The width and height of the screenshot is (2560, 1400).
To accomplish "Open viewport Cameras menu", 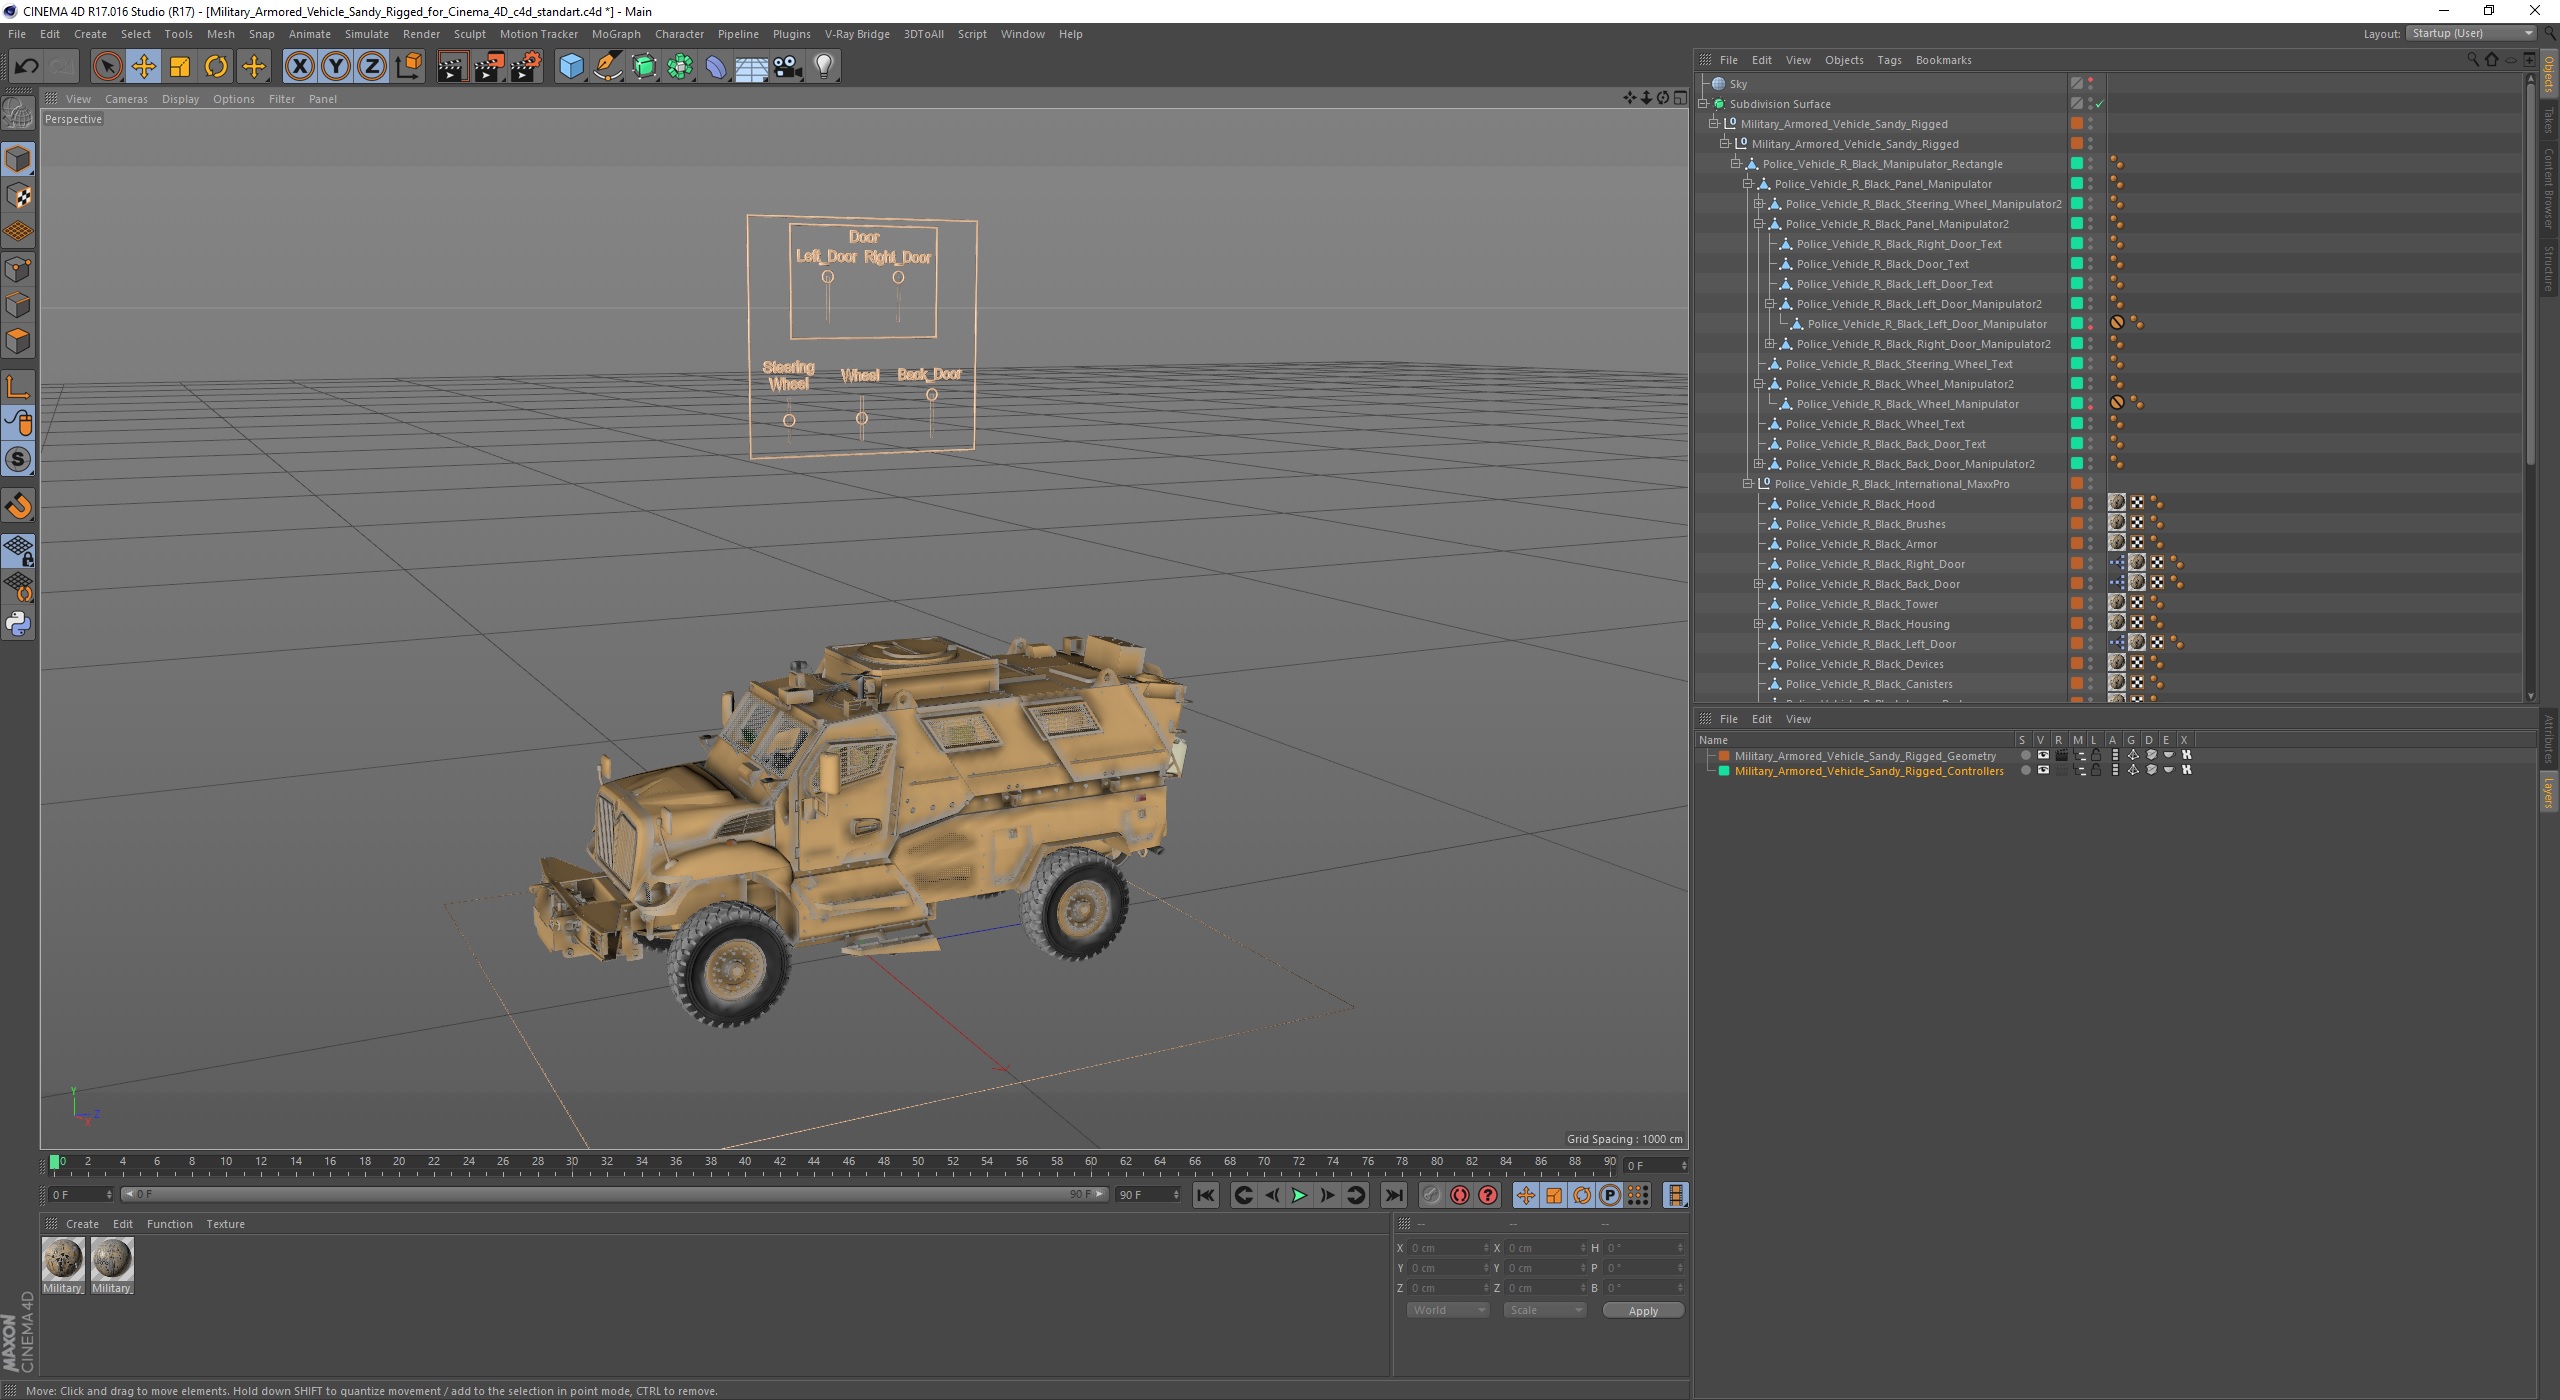I will pos(126,99).
